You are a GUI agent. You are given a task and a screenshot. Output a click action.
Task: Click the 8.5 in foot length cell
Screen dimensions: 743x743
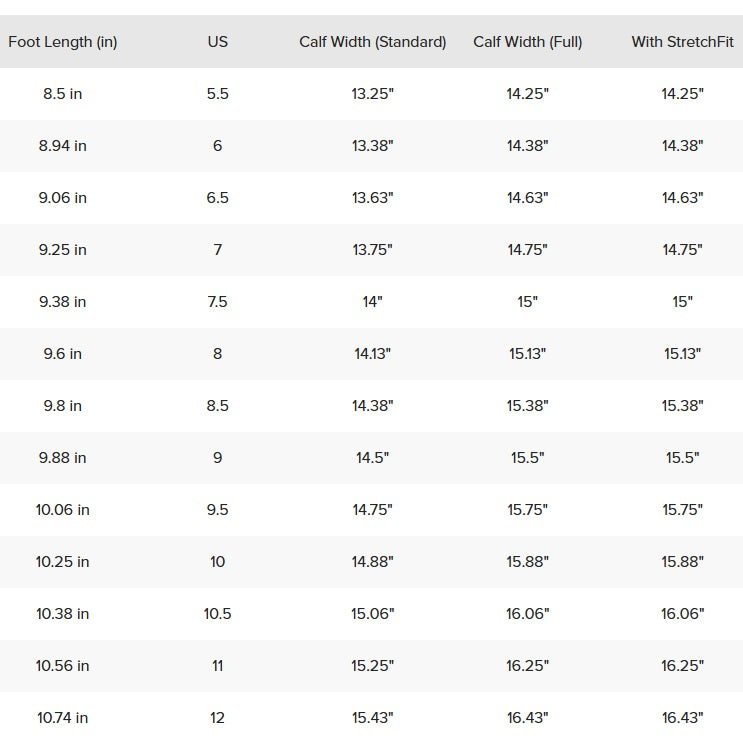62,94
